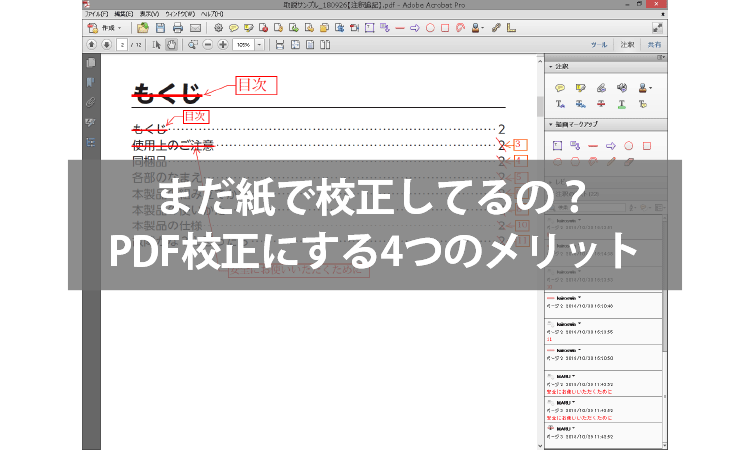Open the bookmarks panel in the sidebar
750x450 pixels.
click(x=90, y=83)
